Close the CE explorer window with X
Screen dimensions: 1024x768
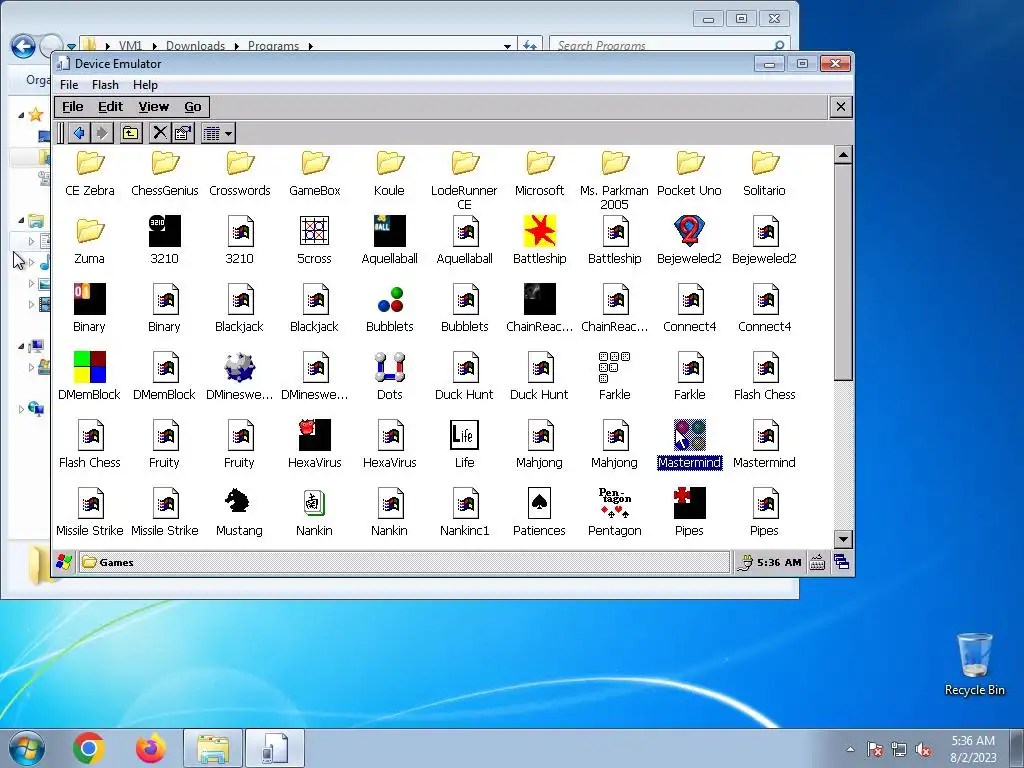pyautogui.click(x=841, y=106)
